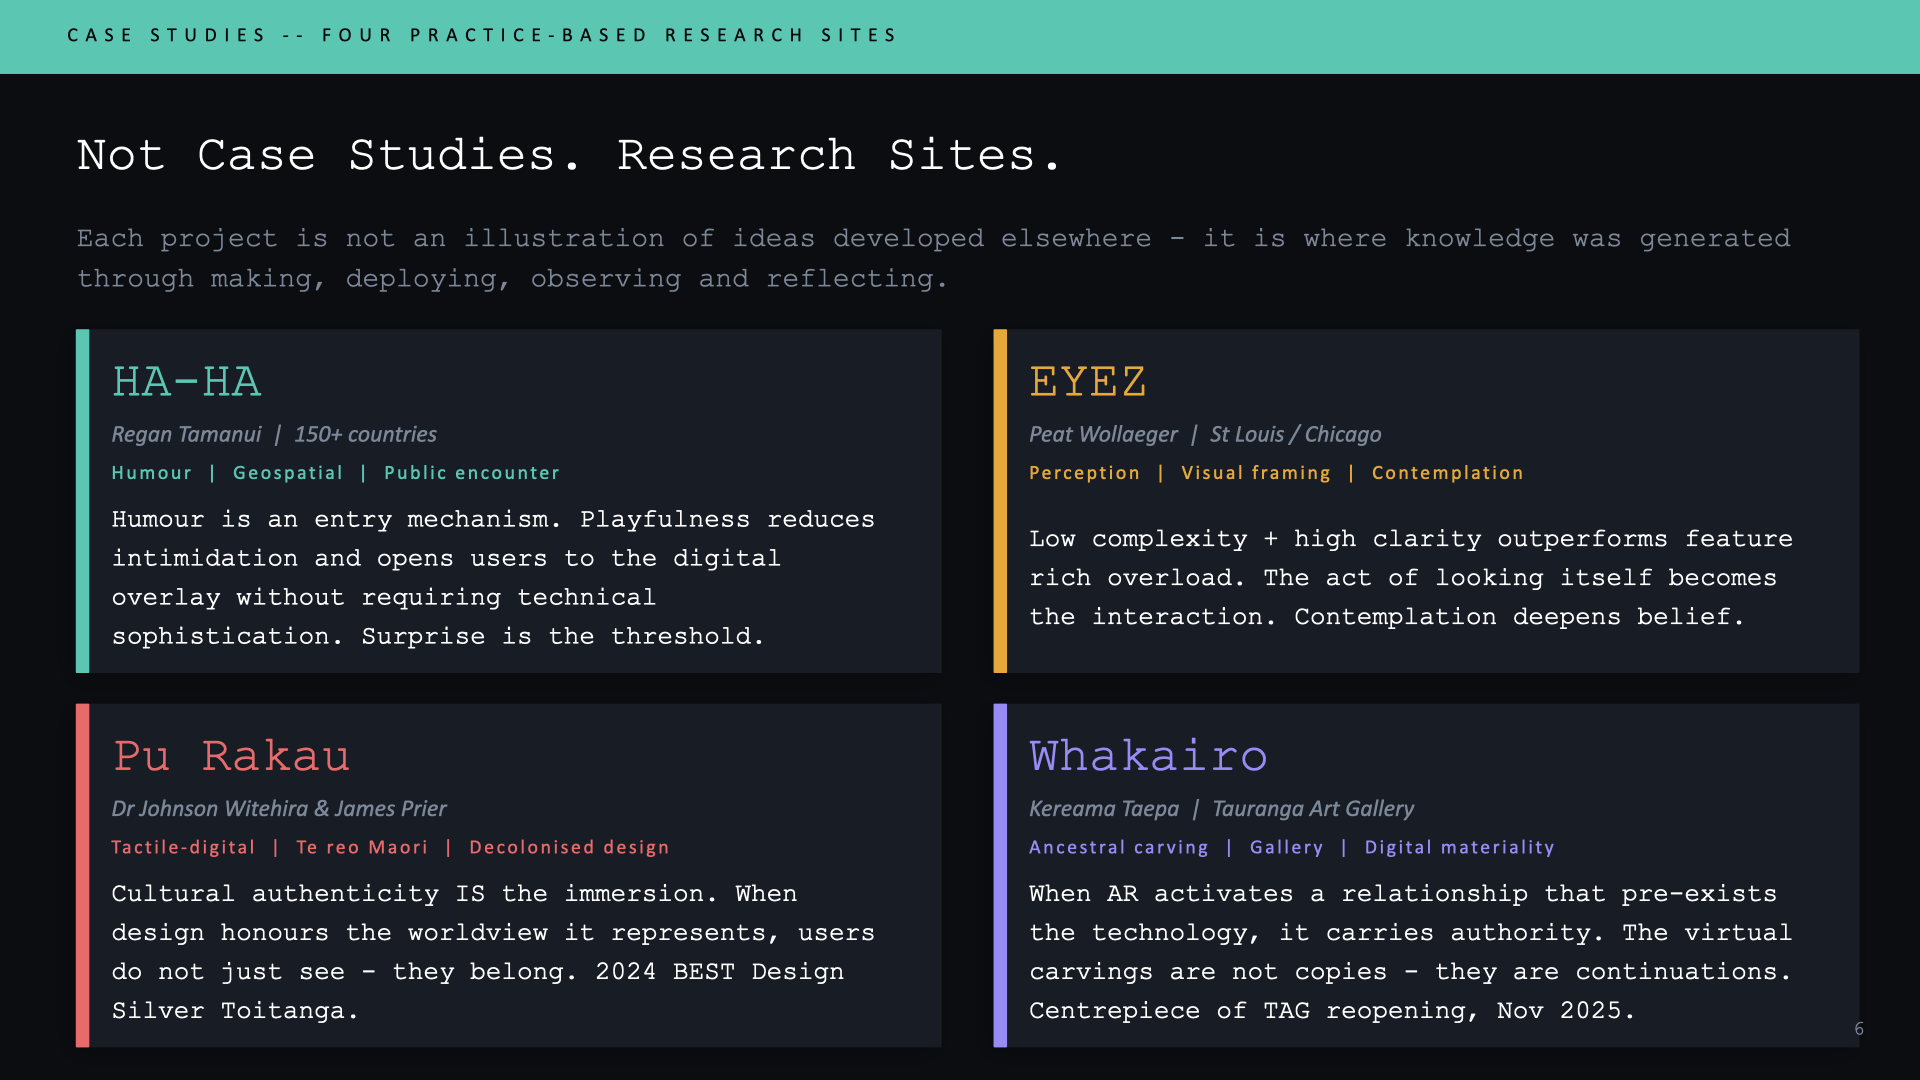Click the top header banner text

click(482, 36)
